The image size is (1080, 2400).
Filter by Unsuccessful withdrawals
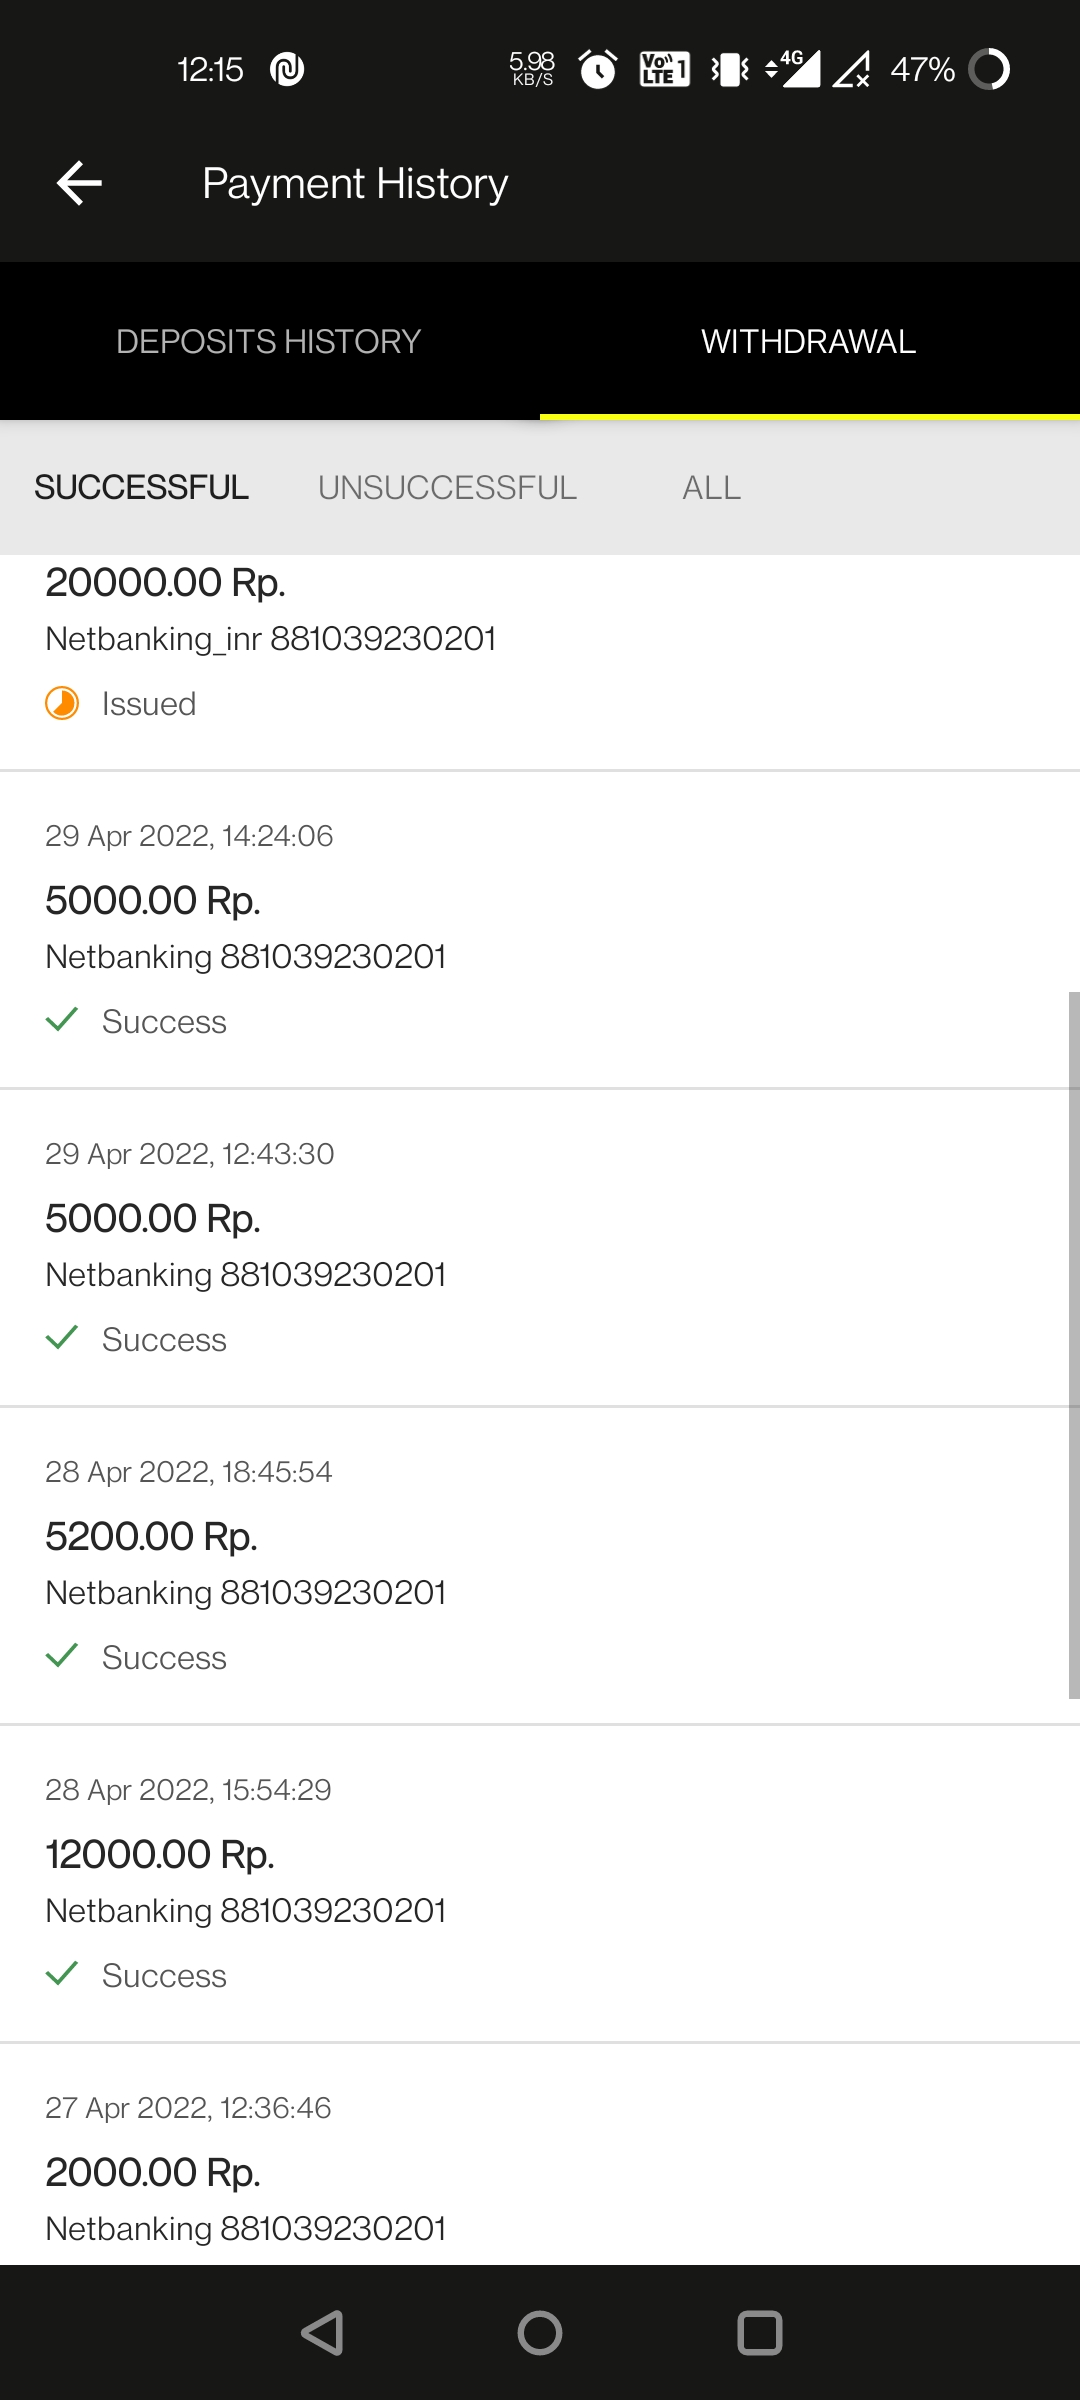point(447,488)
